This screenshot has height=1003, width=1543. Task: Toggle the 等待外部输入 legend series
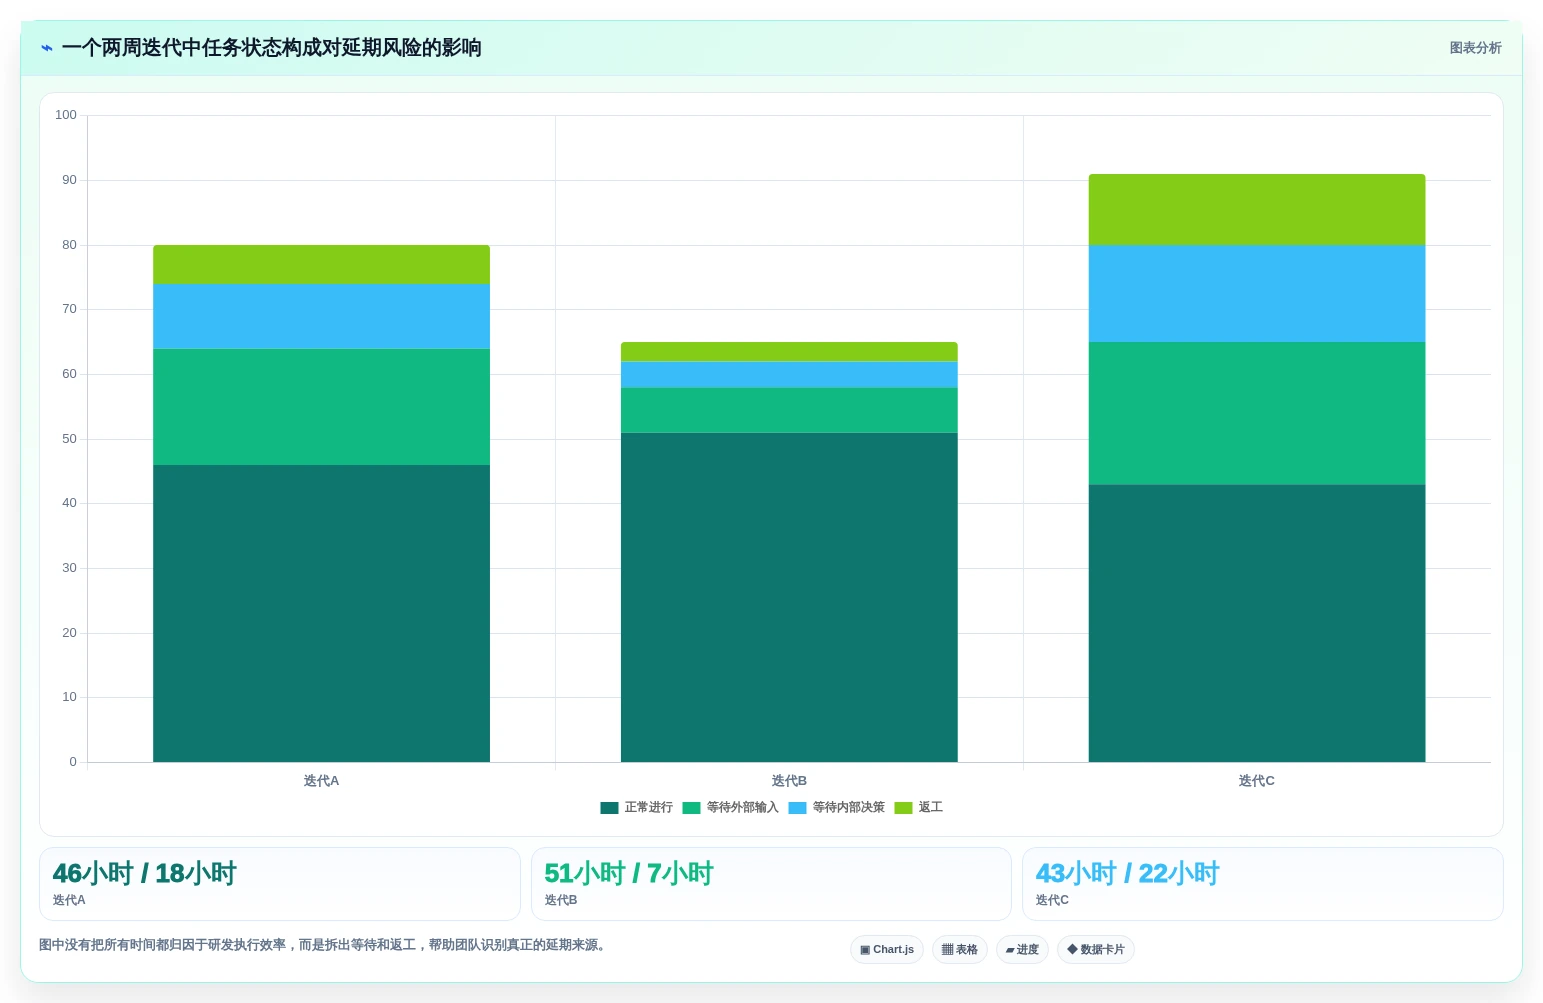tap(730, 807)
